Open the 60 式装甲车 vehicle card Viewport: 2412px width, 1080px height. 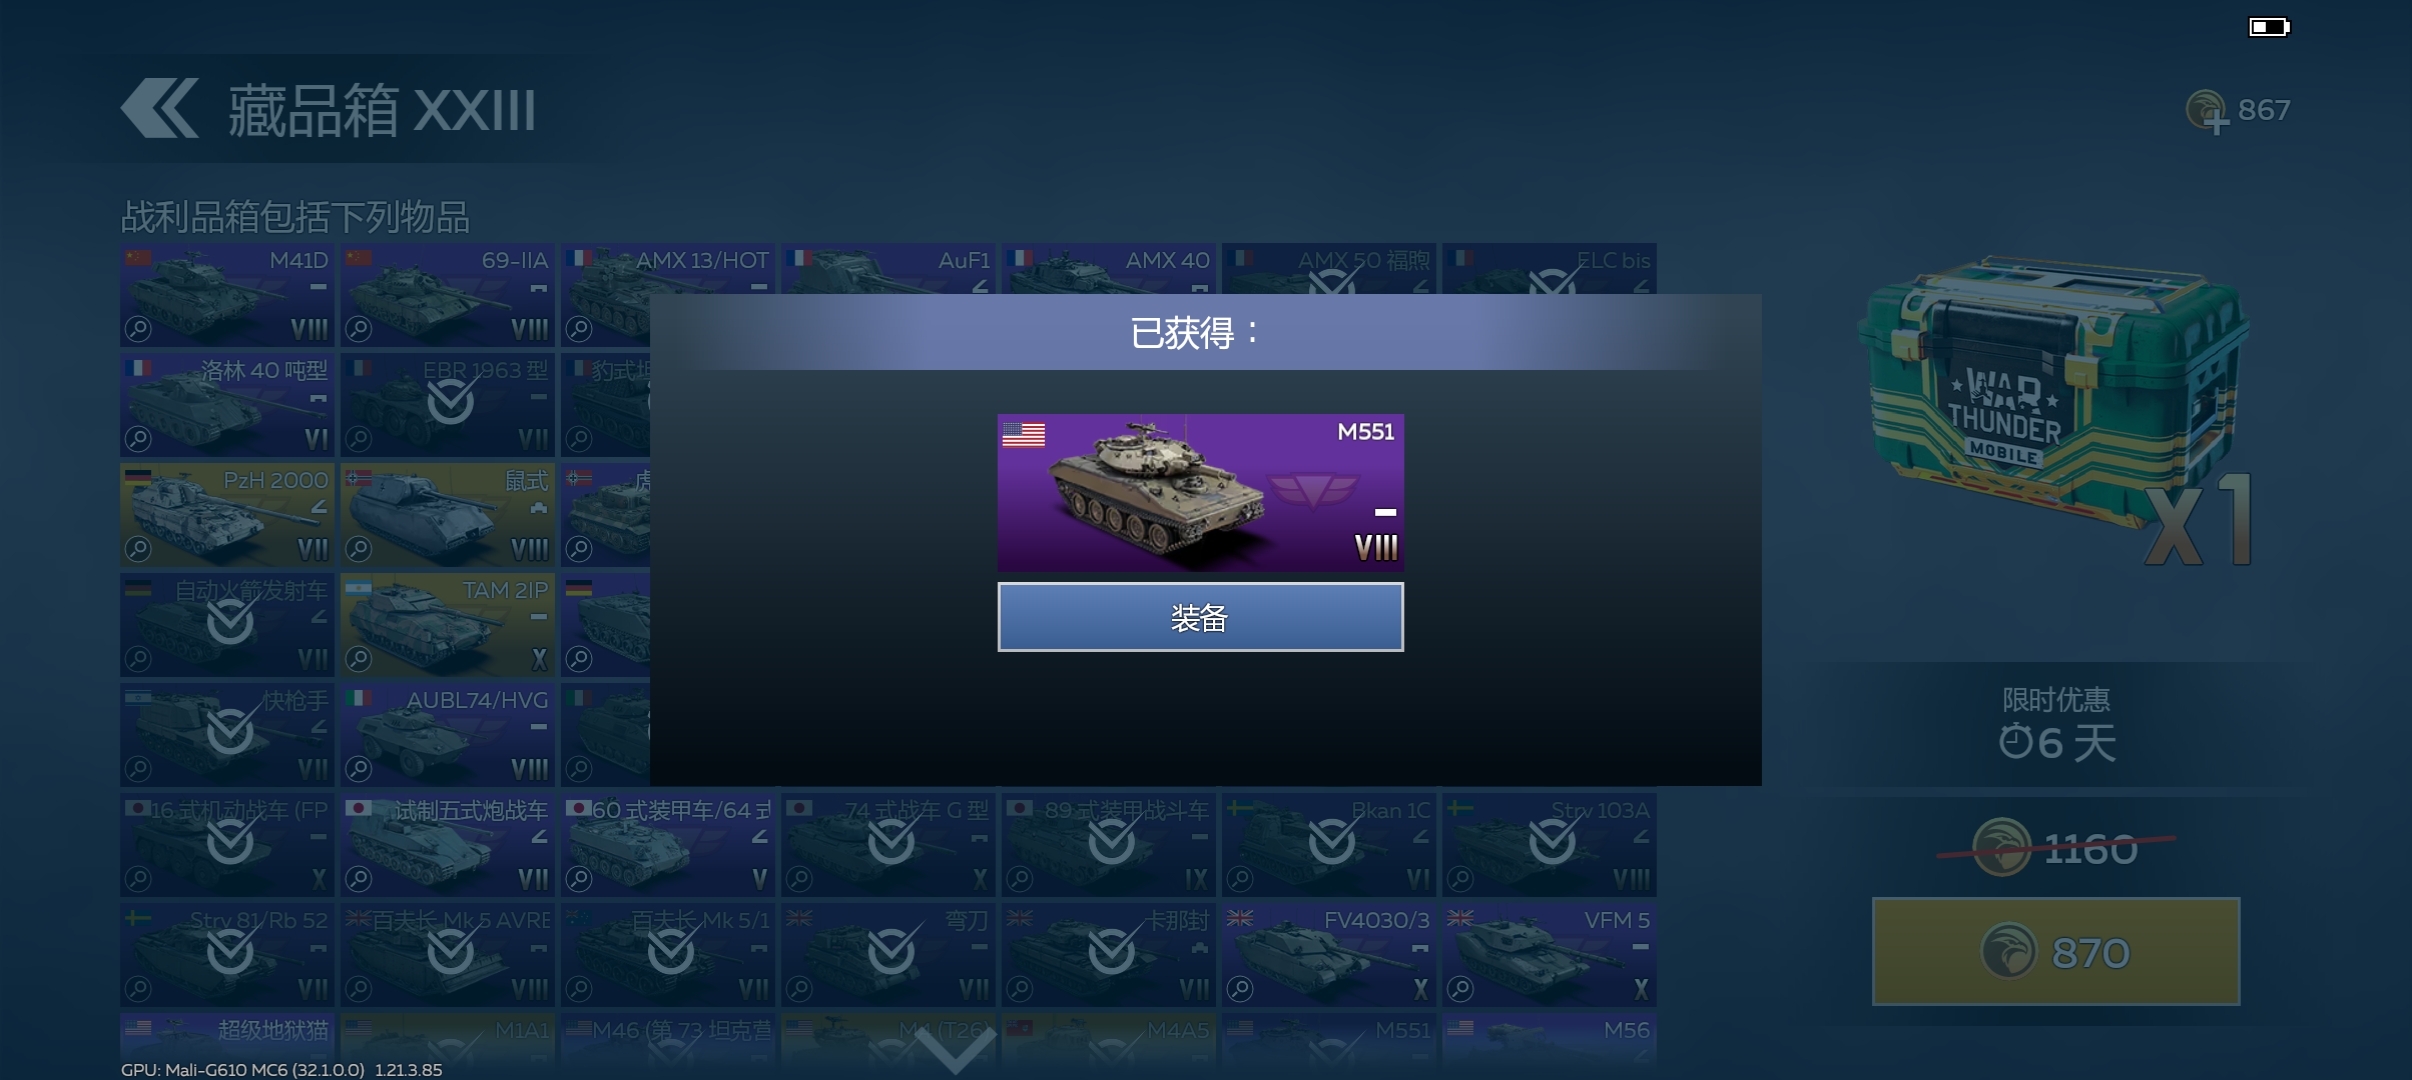click(x=667, y=844)
